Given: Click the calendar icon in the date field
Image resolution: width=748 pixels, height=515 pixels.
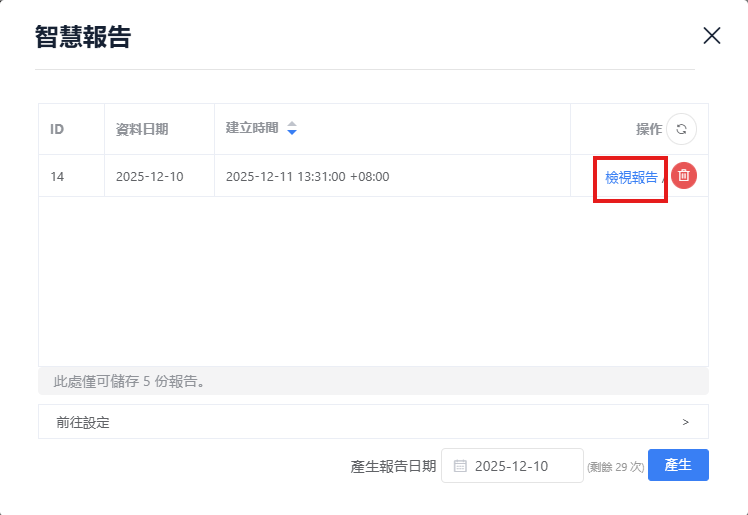Looking at the screenshot, I should [460, 466].
